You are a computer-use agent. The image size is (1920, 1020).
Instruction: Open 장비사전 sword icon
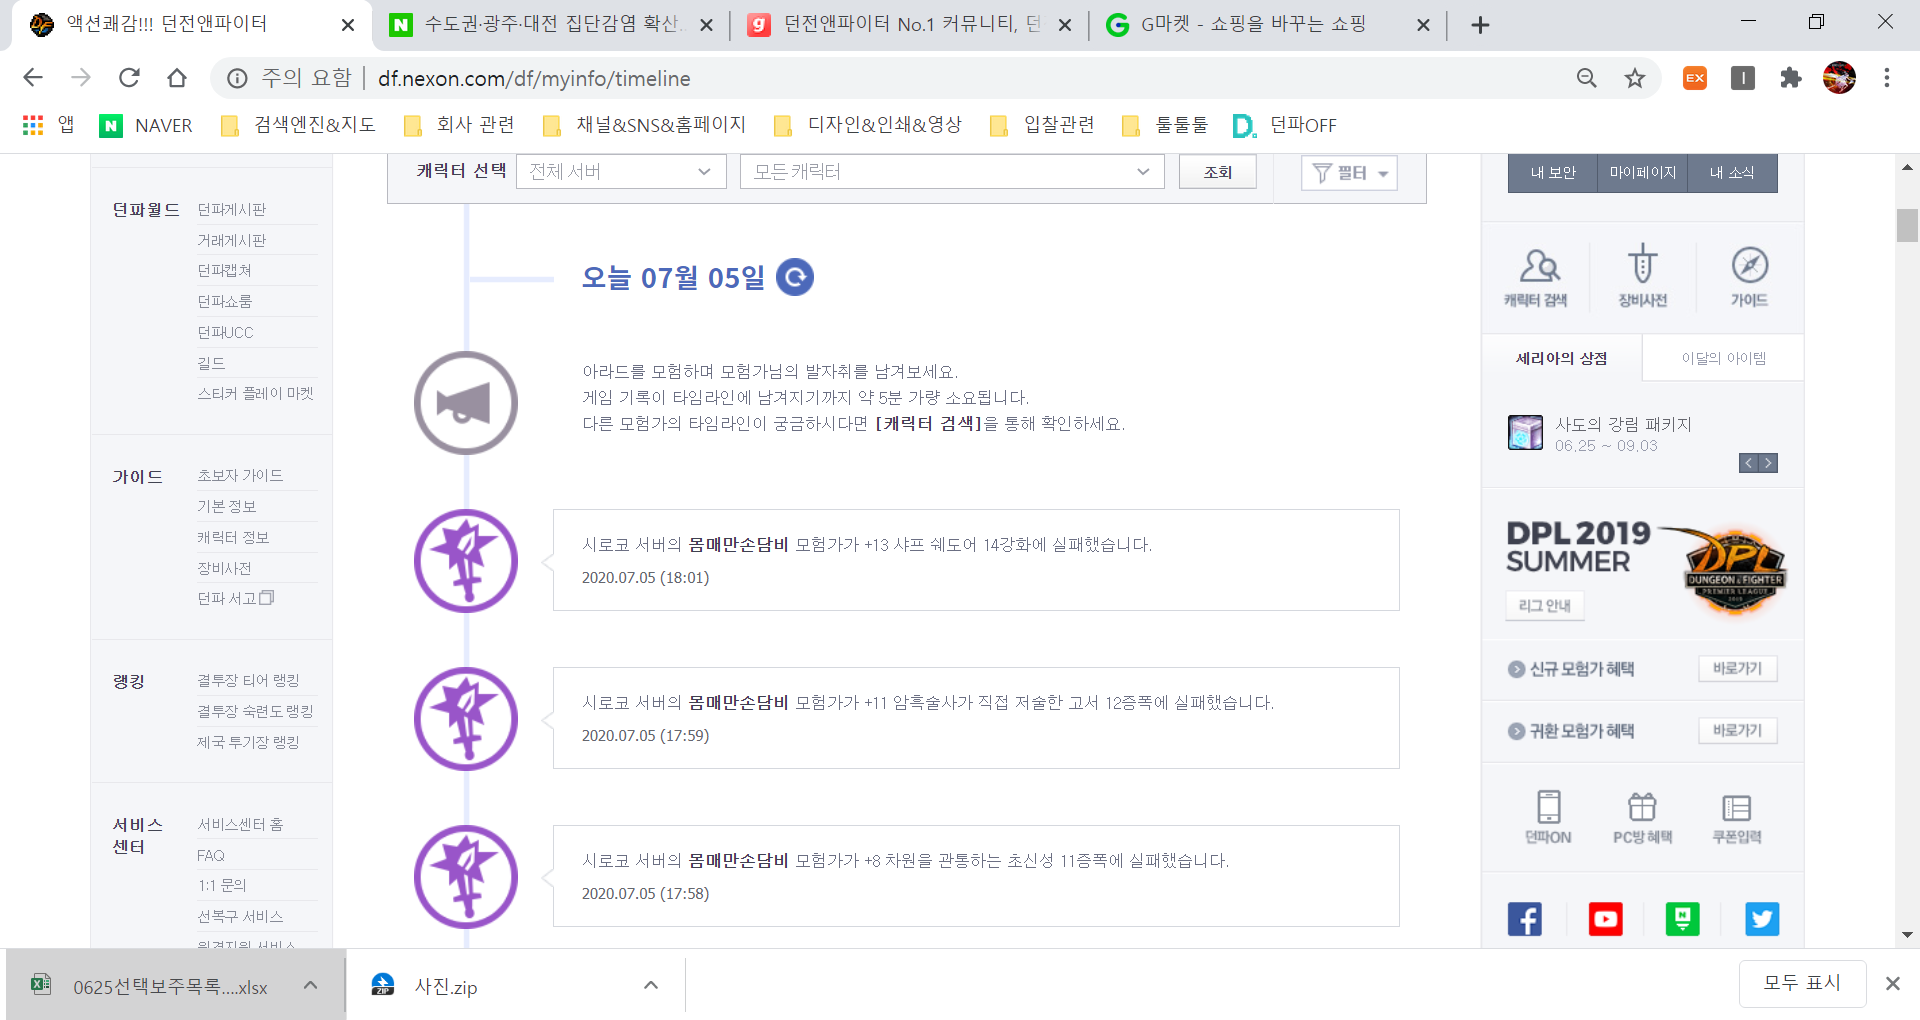tap(1643, 277)
